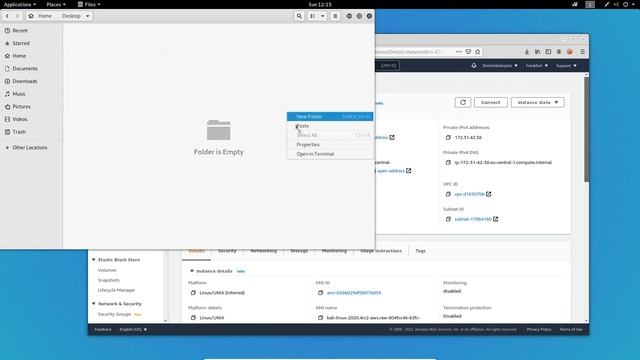640x360 pixels.
Task: Open the Places menu in the top bar
Action: [x=56, y=4]
